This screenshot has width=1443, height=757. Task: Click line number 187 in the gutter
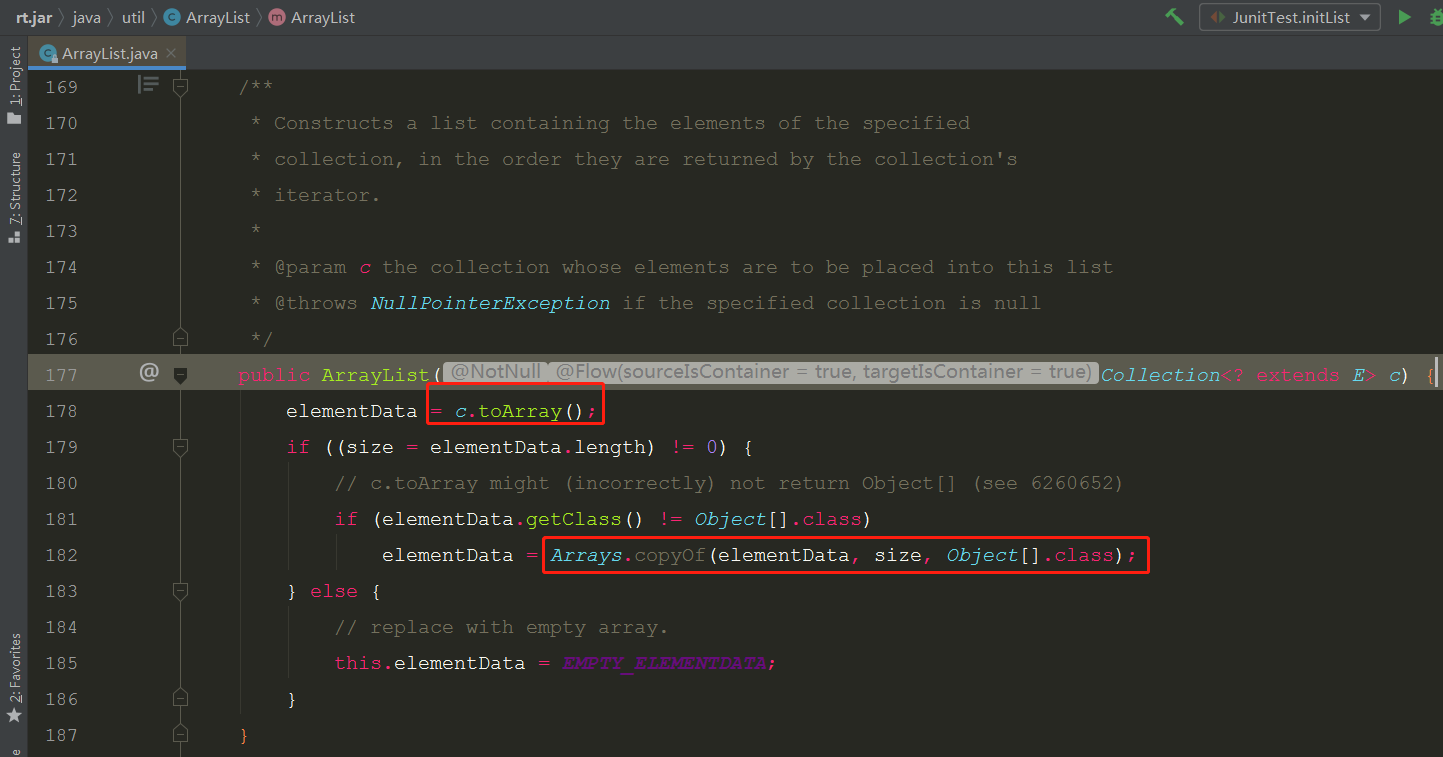point(62,735)
